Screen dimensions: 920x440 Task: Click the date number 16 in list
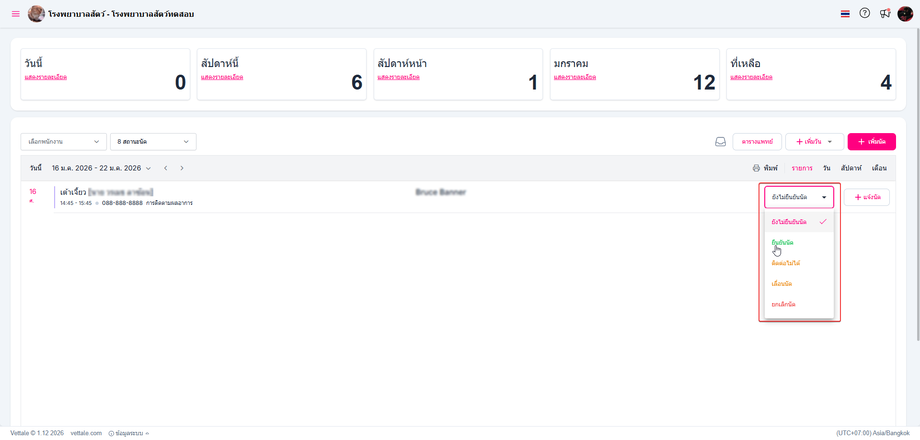coord(33,191)
